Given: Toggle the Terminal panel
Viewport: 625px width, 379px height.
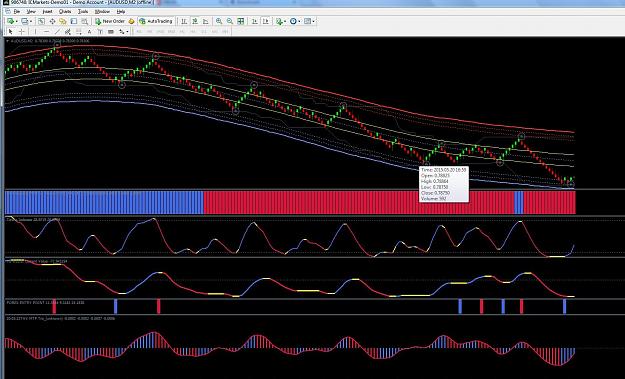Looking at the screenshot, I should click(x=73, y=21).
